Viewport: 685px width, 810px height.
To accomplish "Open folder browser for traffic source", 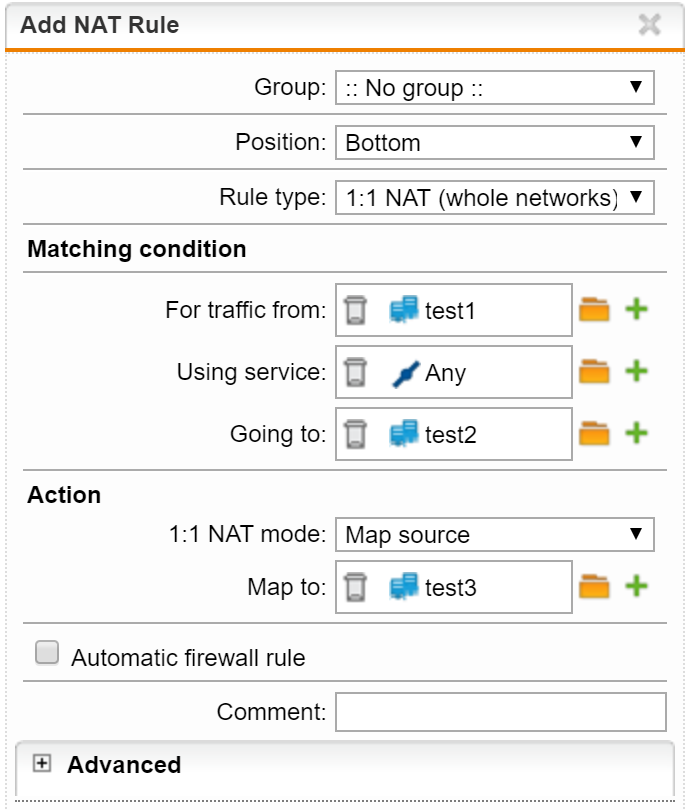I will pyautogui.click(x=594, y=310).
